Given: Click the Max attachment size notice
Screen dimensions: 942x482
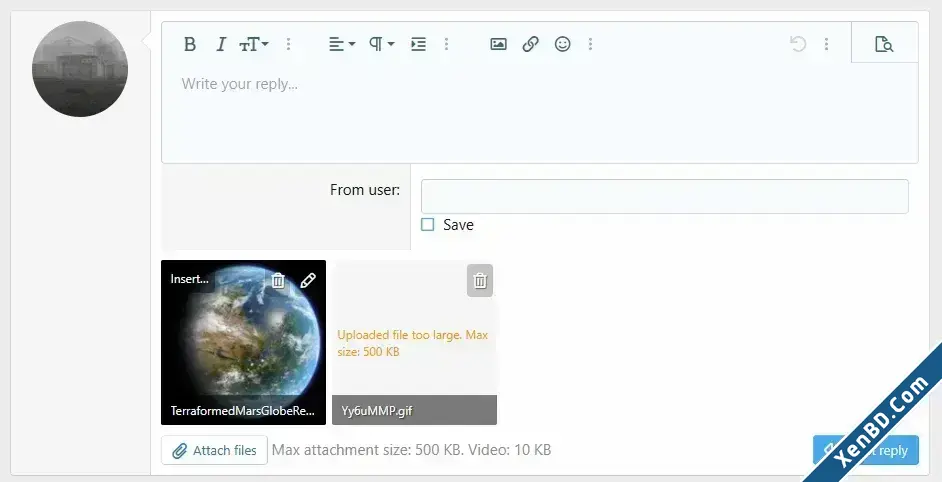Looking at the screenshot, I should point(412,450).
